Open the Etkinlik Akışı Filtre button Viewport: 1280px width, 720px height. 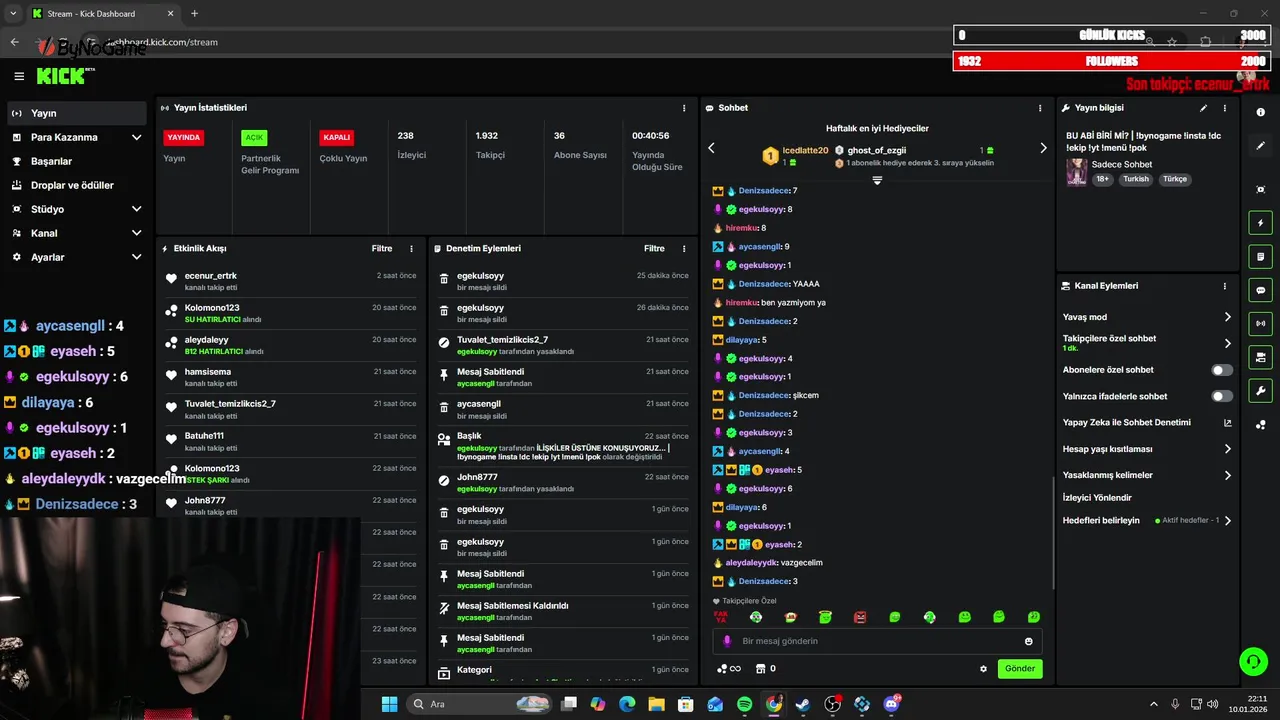point(382,248)
